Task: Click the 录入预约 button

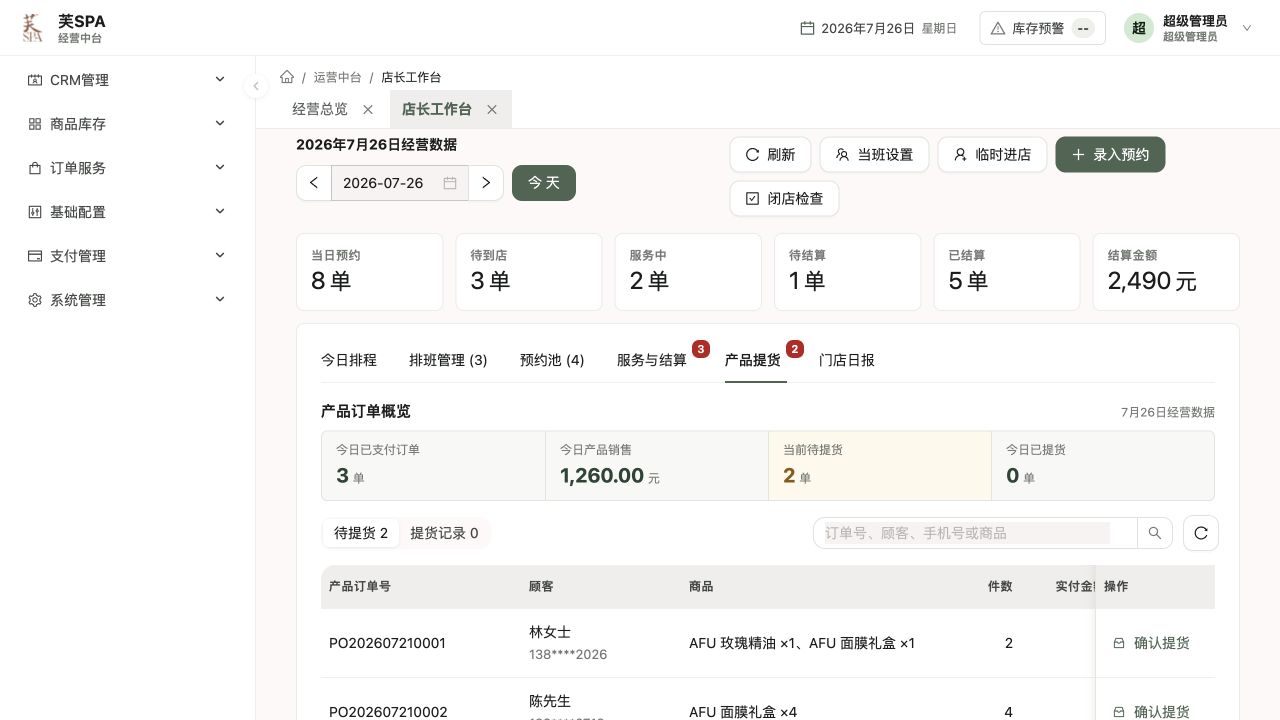Action: [1110, 155]
